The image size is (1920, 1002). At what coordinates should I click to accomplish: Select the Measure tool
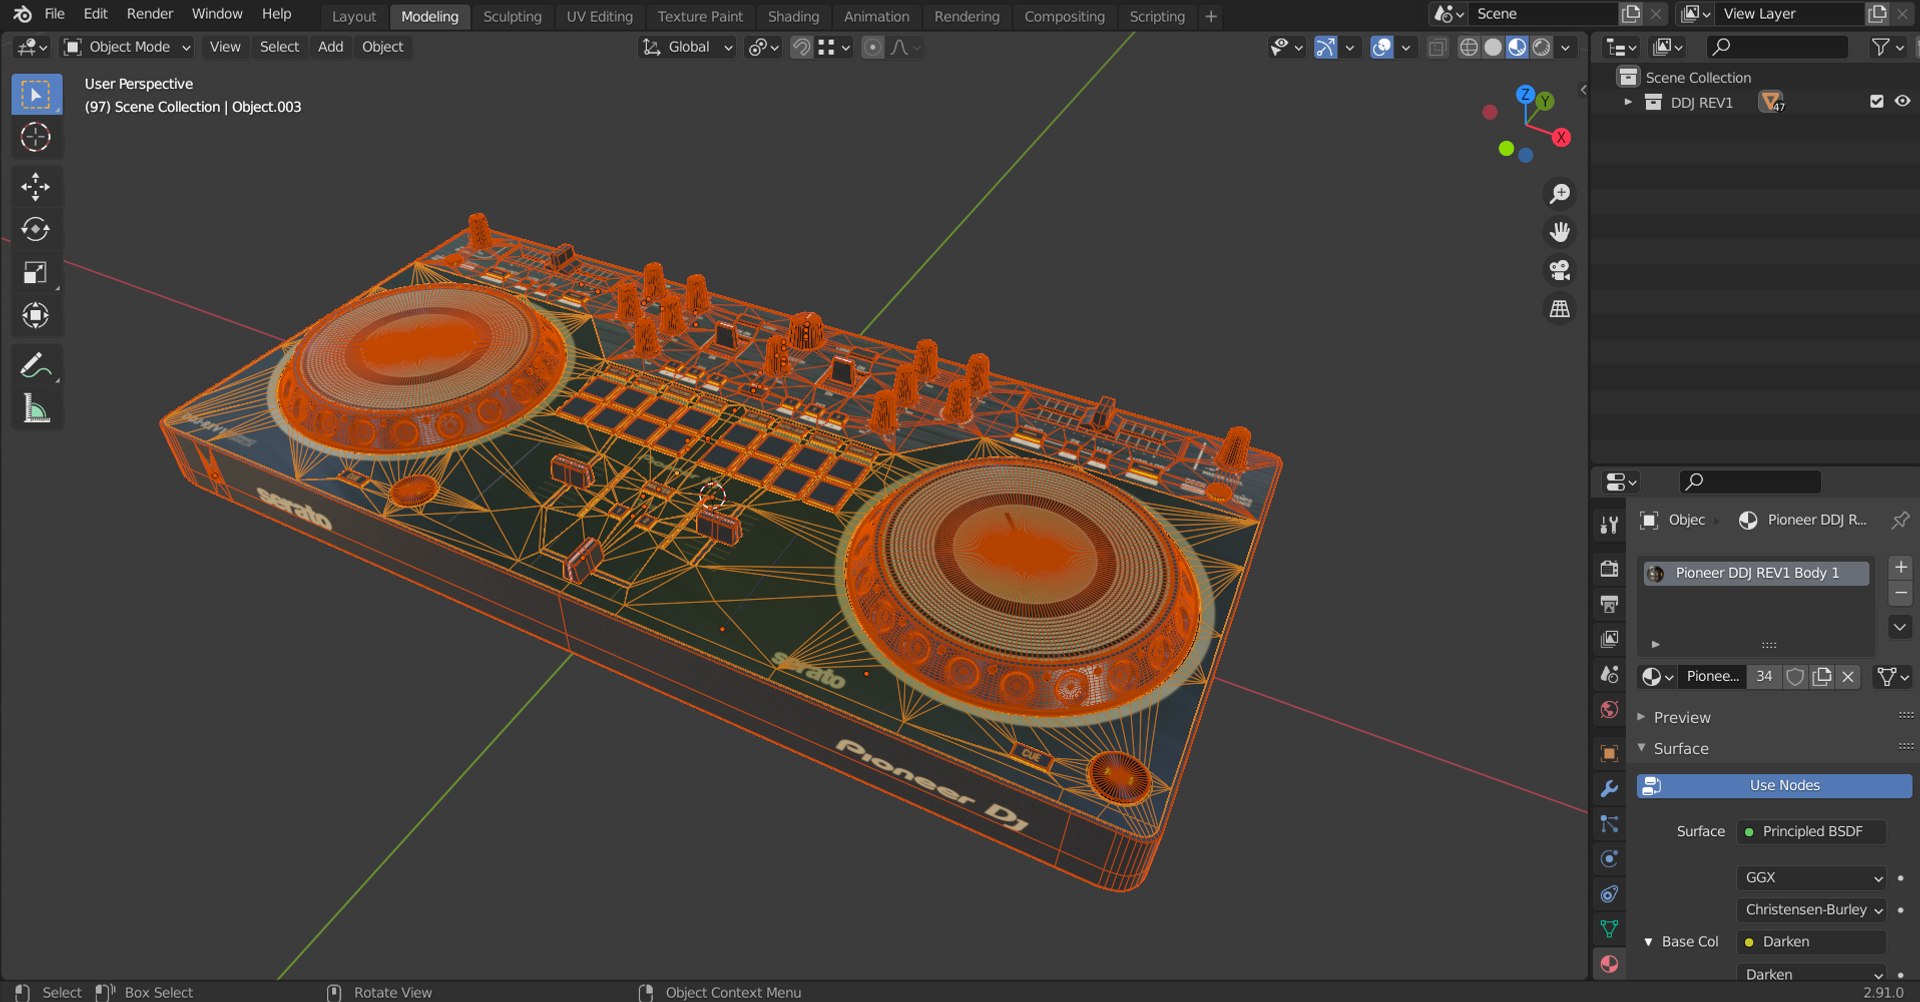[36, 409]
